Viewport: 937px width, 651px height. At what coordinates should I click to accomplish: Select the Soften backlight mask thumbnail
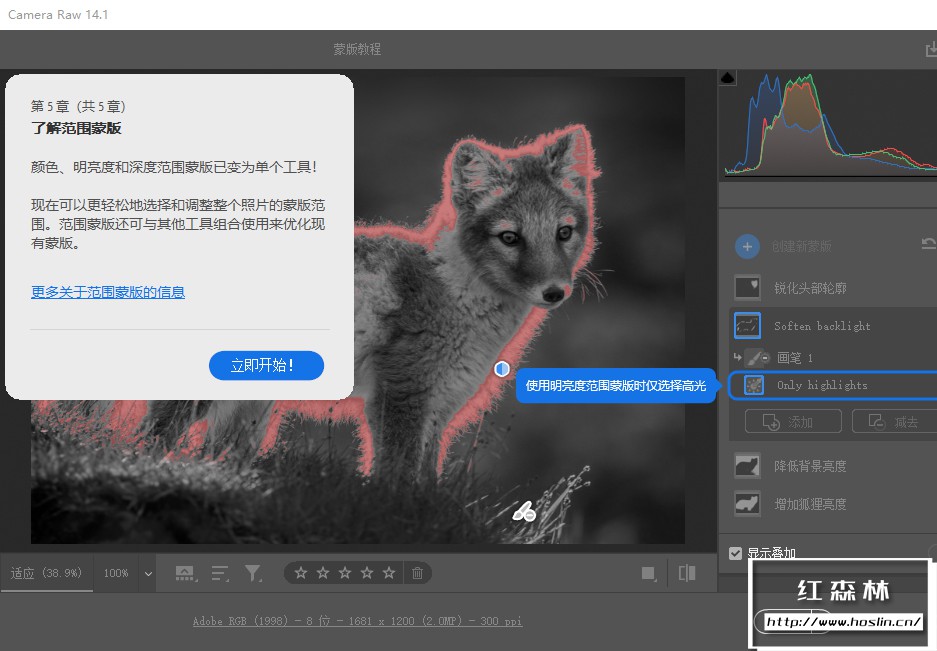747,326
